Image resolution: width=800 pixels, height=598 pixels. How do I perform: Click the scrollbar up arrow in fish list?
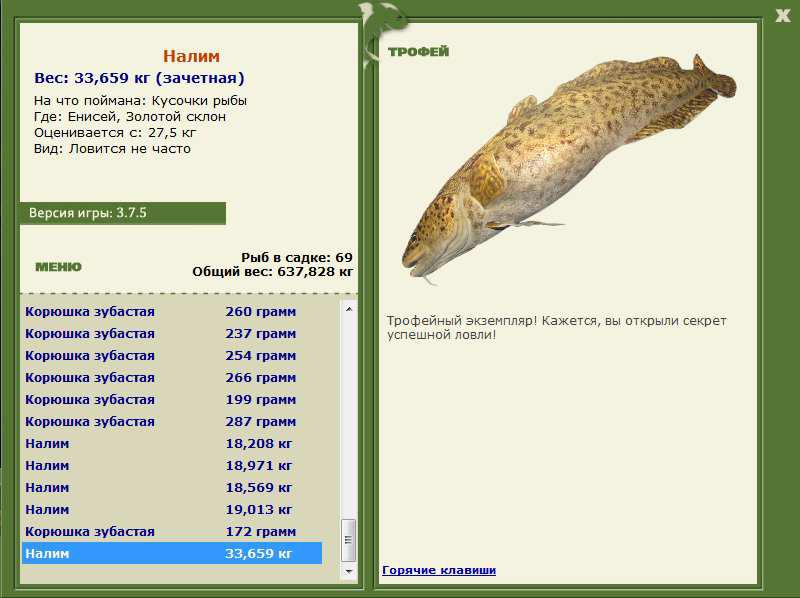point(349,309)
